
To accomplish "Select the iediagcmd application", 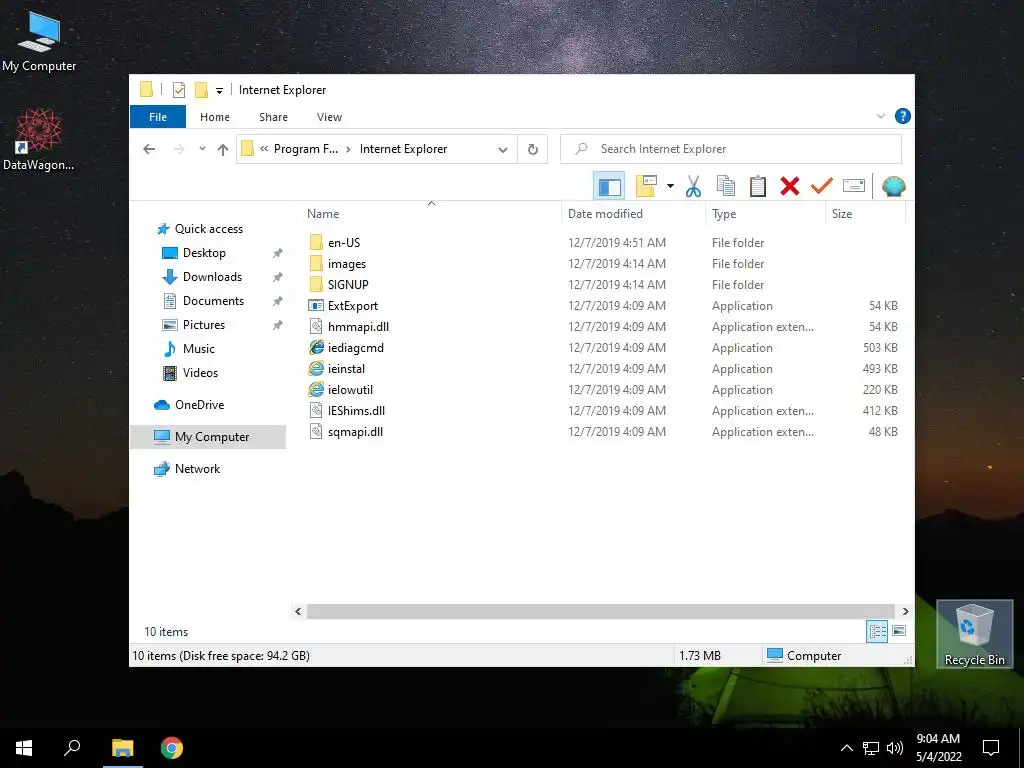I will point(355,347).
